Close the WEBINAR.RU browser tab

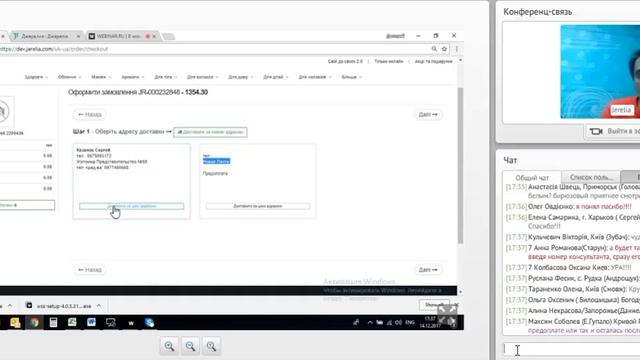[x=154, y=36]
